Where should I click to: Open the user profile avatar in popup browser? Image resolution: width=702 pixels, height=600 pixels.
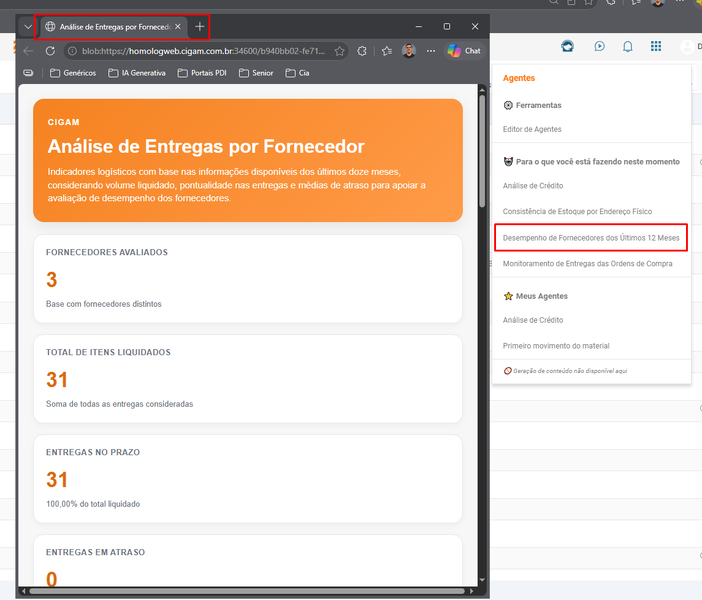click(x=409, y=51)
